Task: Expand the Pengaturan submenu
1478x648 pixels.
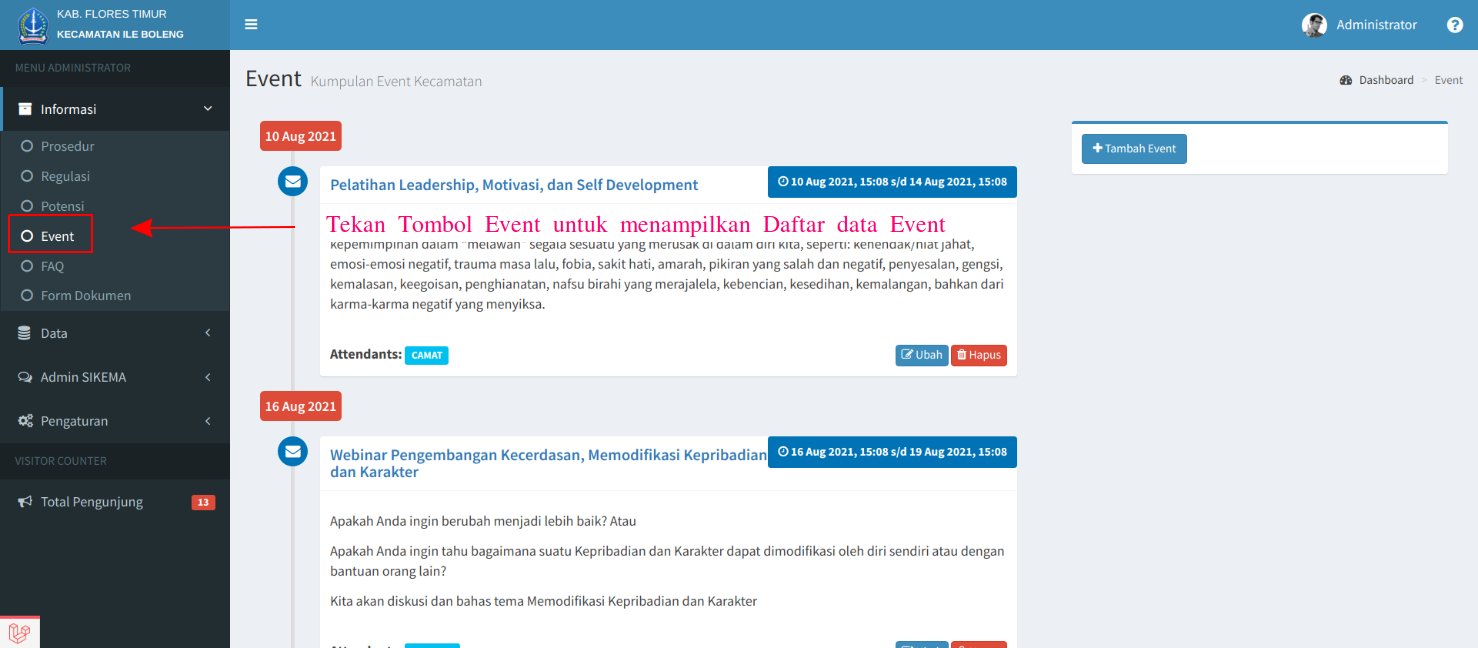Action: (207, 421)
